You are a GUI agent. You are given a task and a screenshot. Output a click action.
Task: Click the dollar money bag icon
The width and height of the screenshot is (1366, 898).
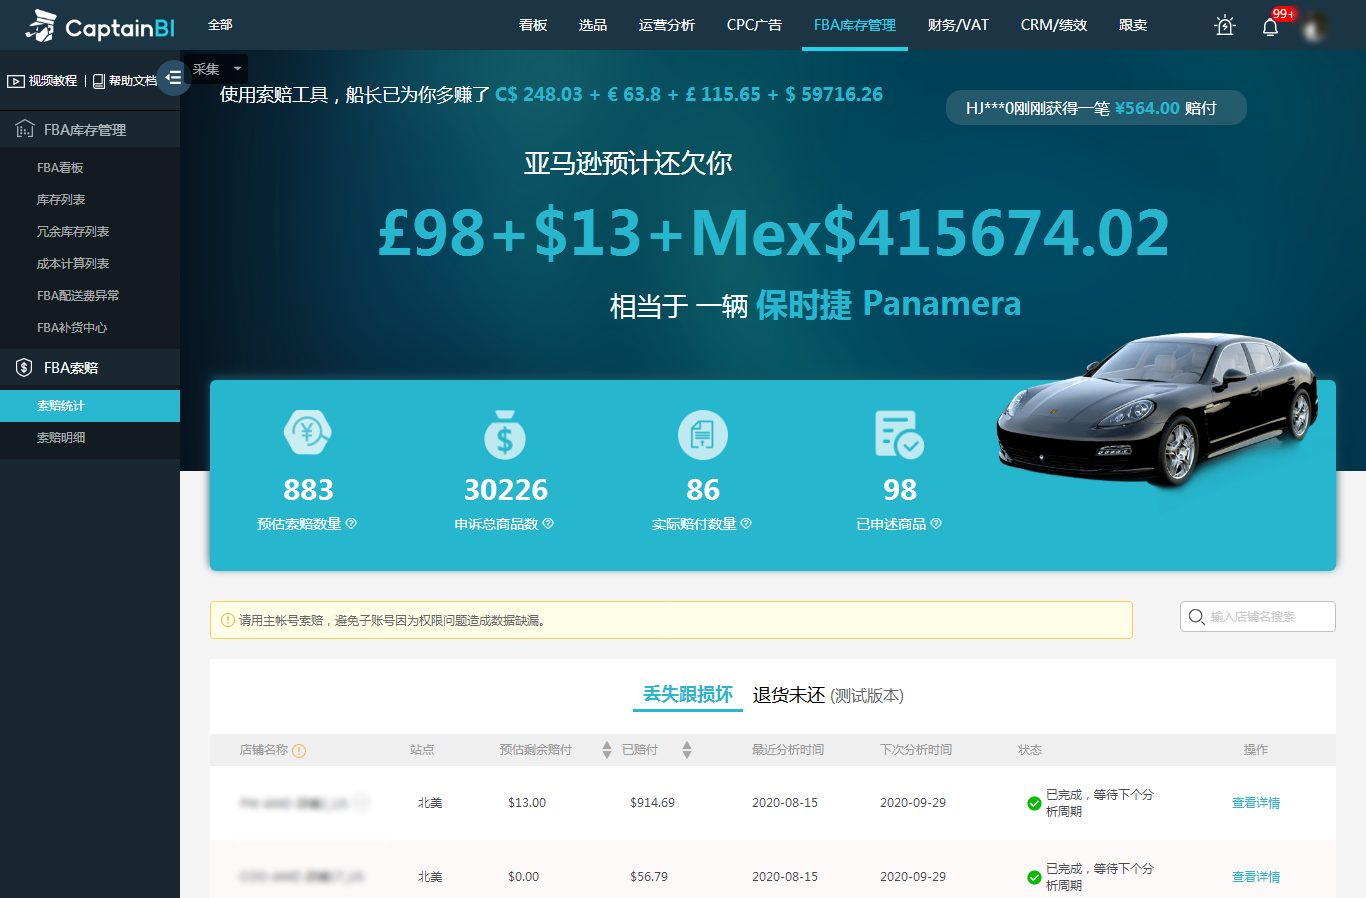(504, 435)
